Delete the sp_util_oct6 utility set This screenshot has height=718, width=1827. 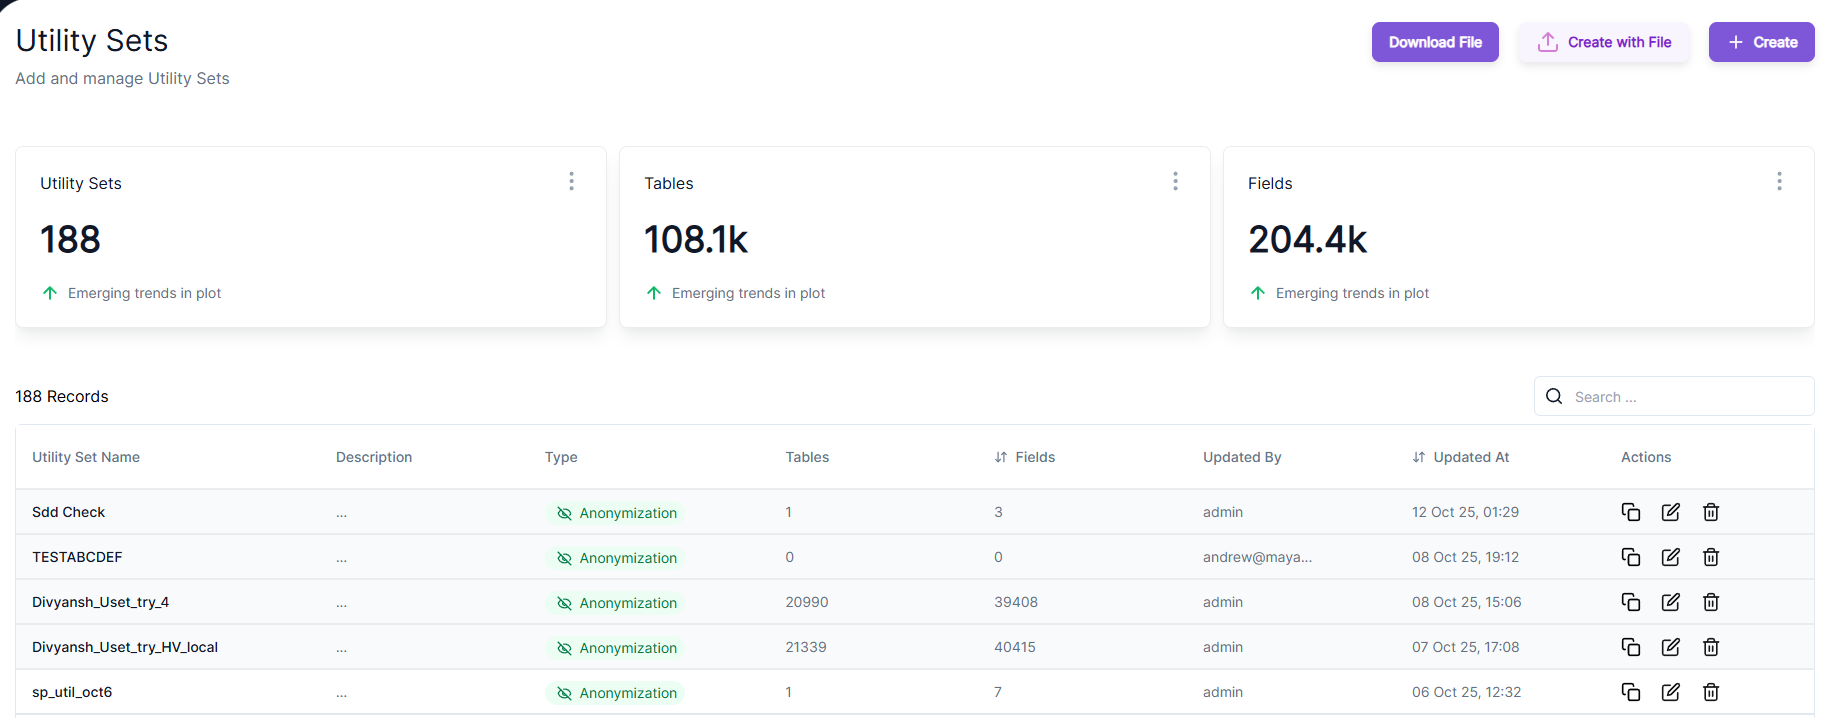click(1710, 692)
